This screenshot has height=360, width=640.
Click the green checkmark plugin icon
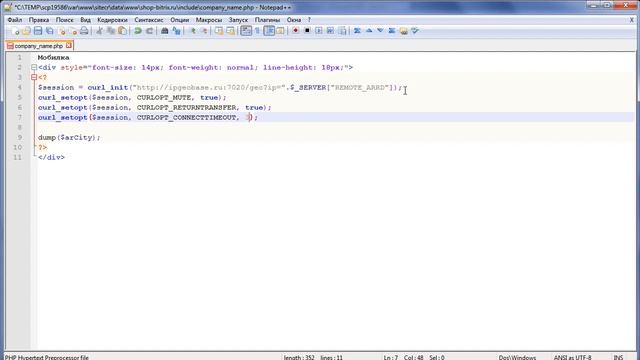click(415, 31)
